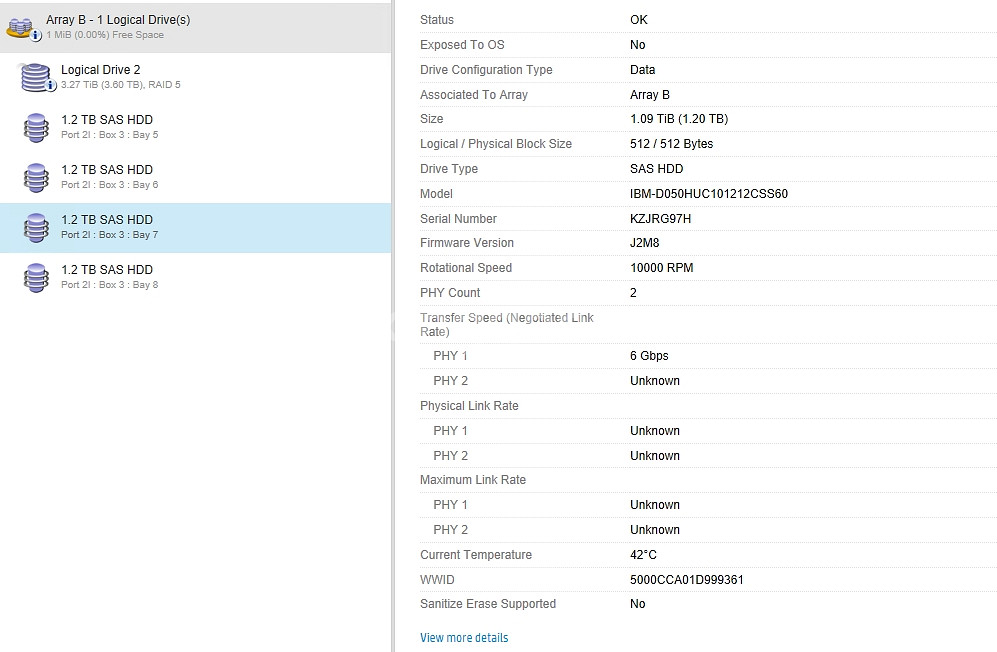This screenshot has height=652, width=997.
Task: Click the Bay 7 drive icon
Action: pyautogui.click(x=36, y=228)
